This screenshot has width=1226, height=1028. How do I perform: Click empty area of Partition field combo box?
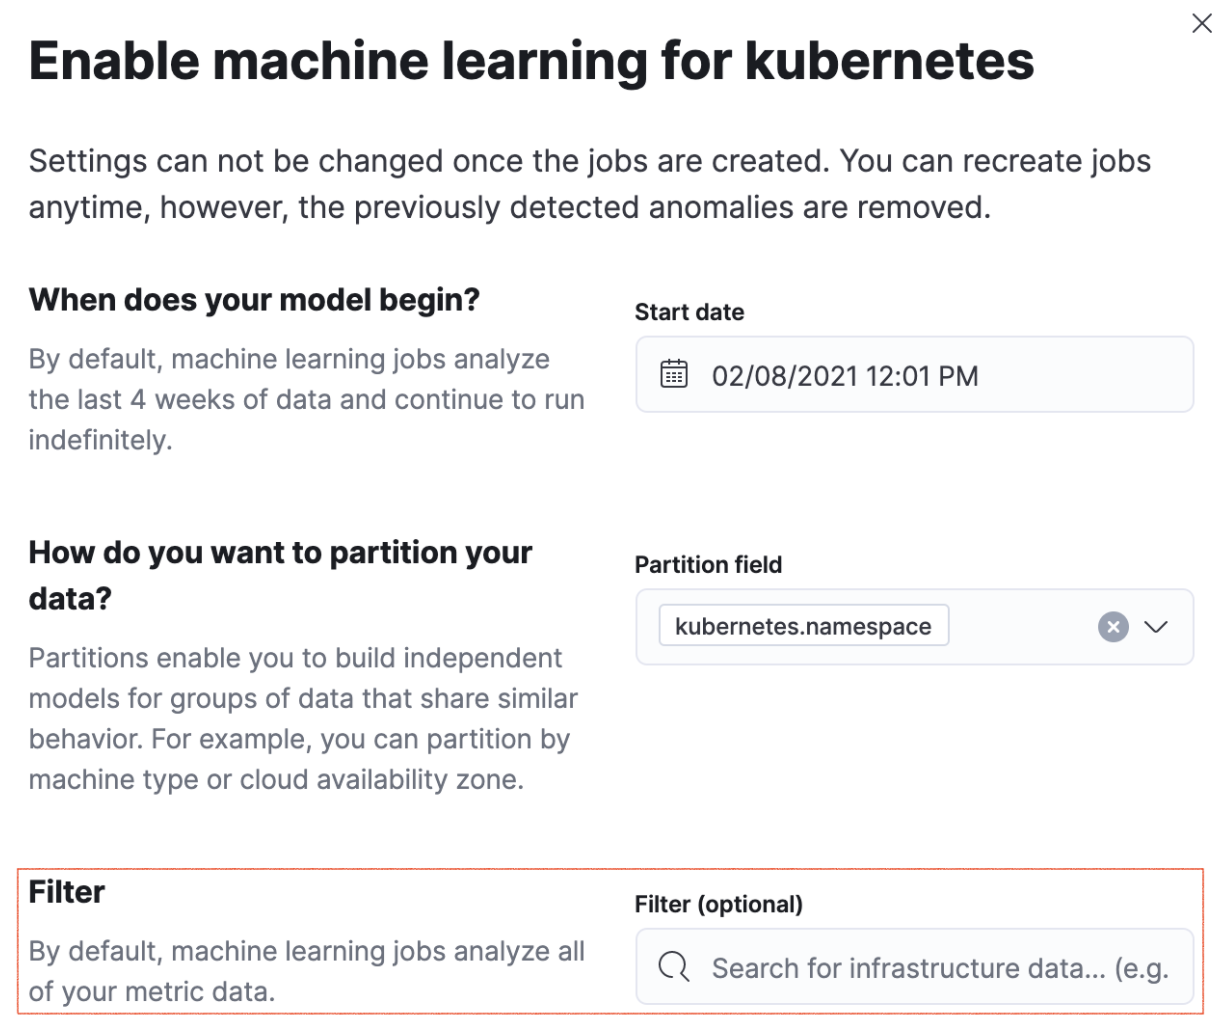[1020, 627]
